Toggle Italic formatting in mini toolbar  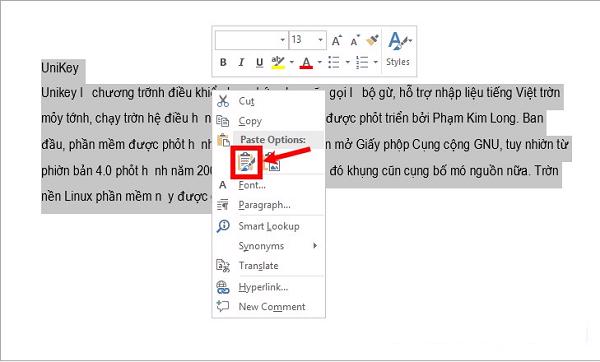[241, 62]
